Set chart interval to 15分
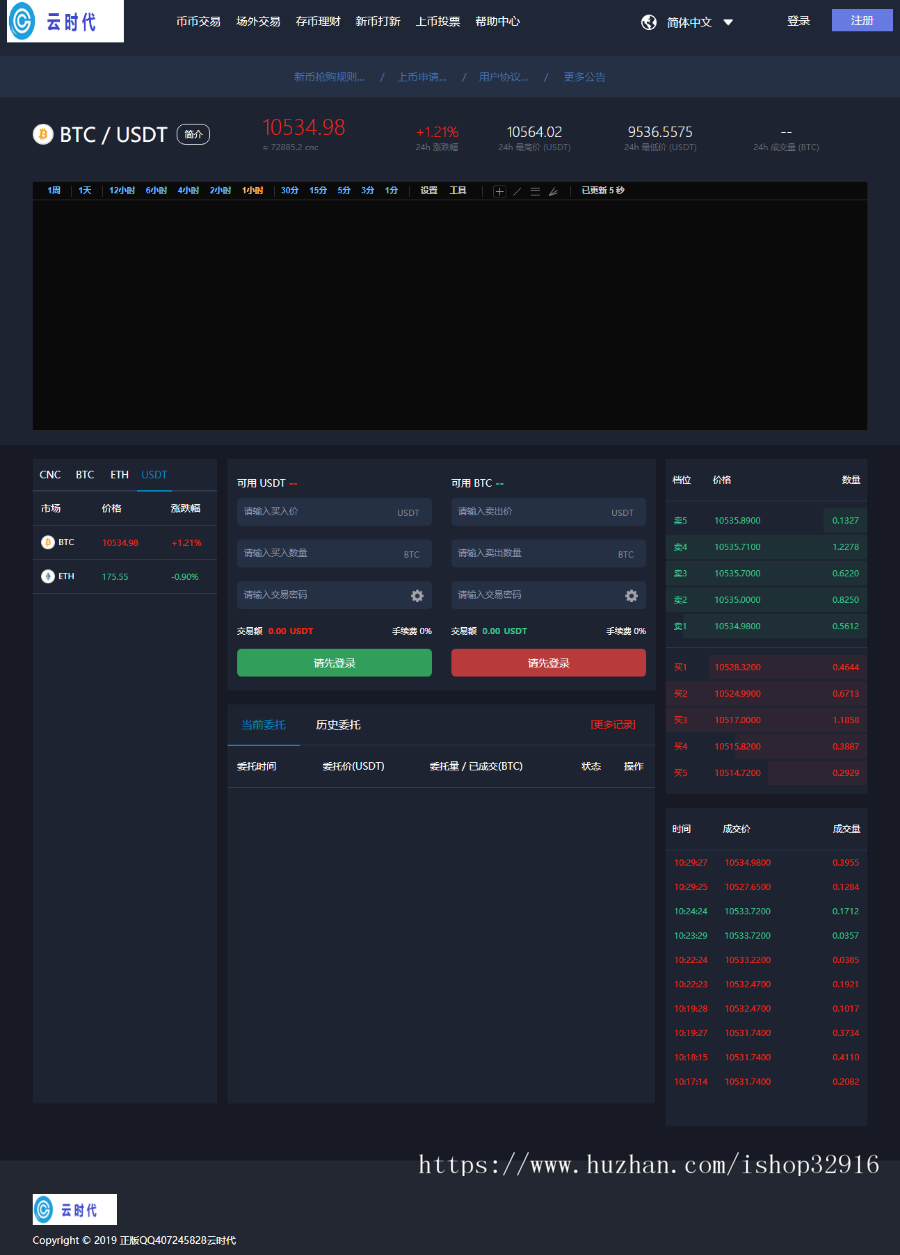This screenshot has width=900, height=1255. [318, 190]
